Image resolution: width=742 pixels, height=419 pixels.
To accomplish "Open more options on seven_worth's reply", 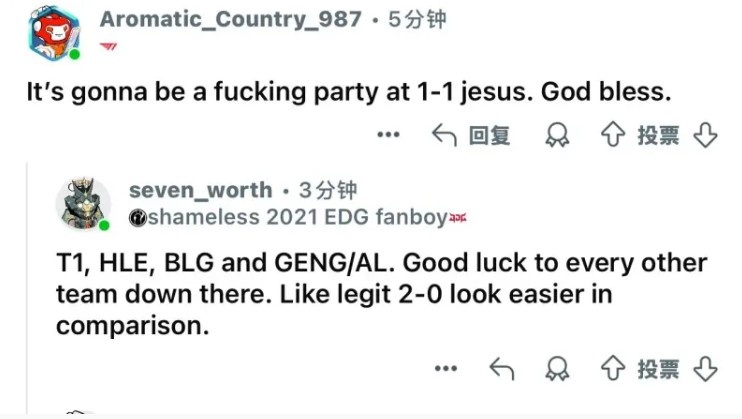I will (x=446, y=369).
